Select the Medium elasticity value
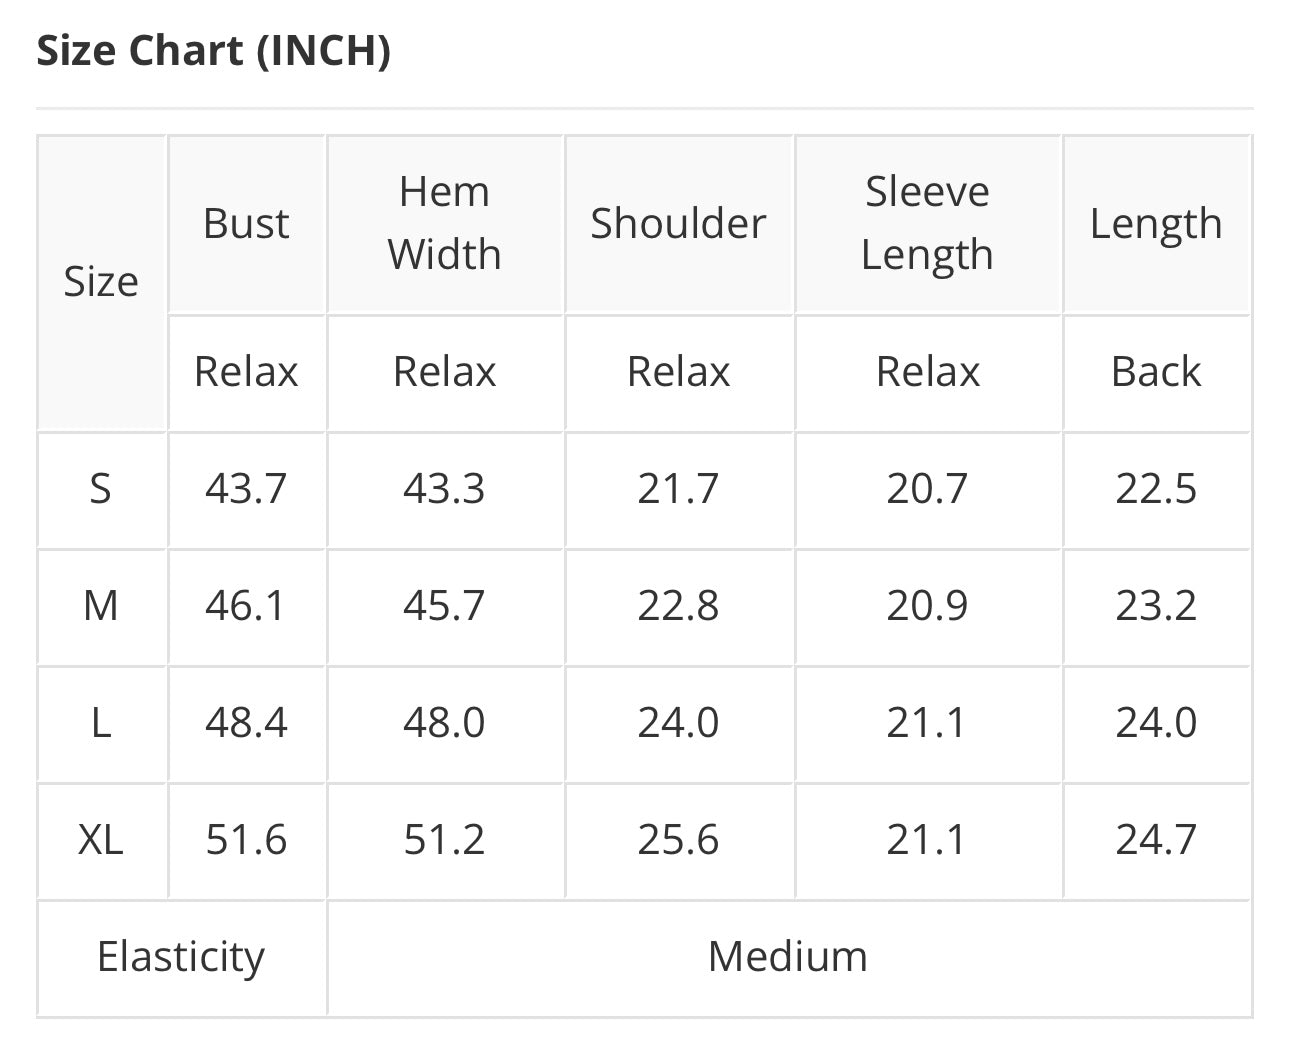This screenshot has height=1051, width=1290. (x=788, y=957)
